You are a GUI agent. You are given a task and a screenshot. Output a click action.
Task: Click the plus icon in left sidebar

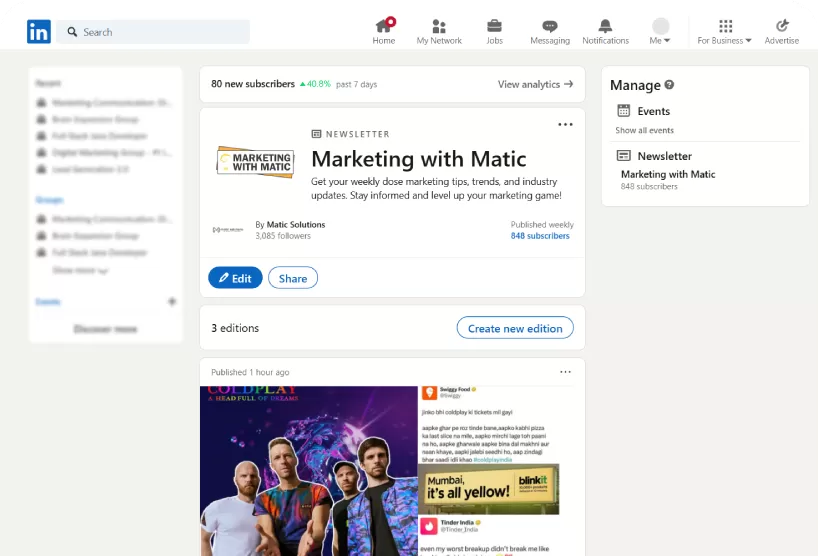[x=172, y=301]
